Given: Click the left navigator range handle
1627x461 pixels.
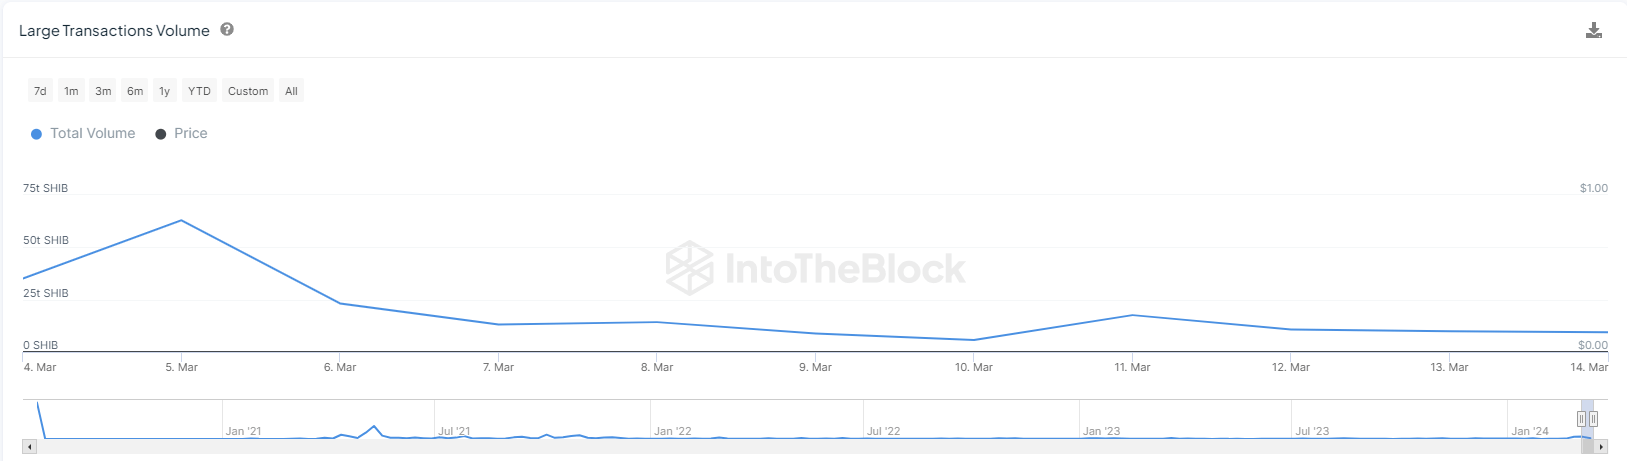Looking at the screenshot, I should pyautogui.click(x=1581, y=419).
